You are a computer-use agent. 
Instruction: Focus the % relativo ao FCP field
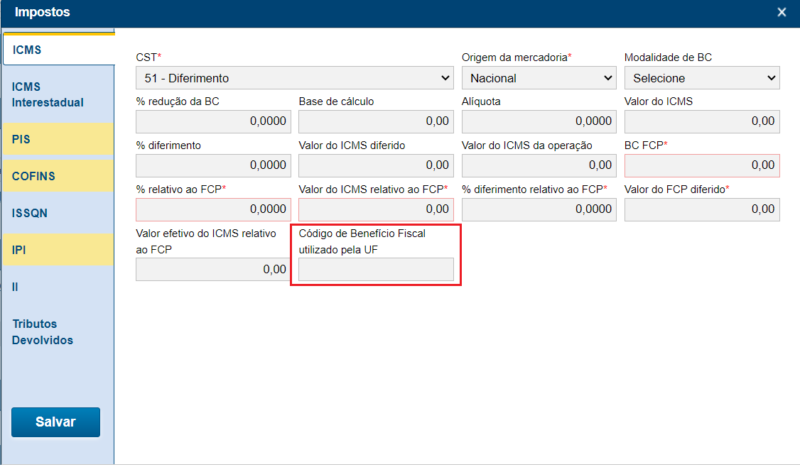212,209
